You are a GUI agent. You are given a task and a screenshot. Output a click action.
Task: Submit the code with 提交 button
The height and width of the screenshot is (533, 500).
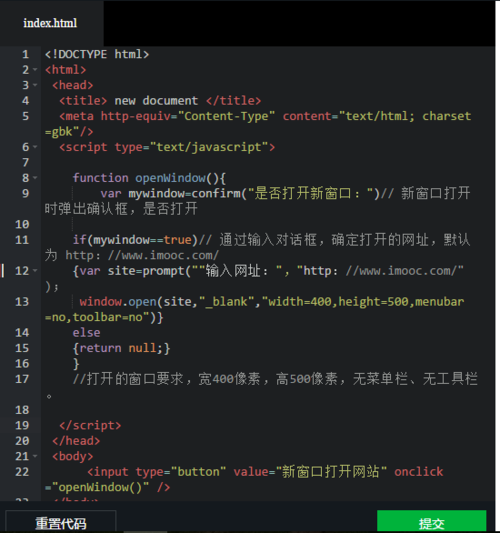tap(432, 522)
